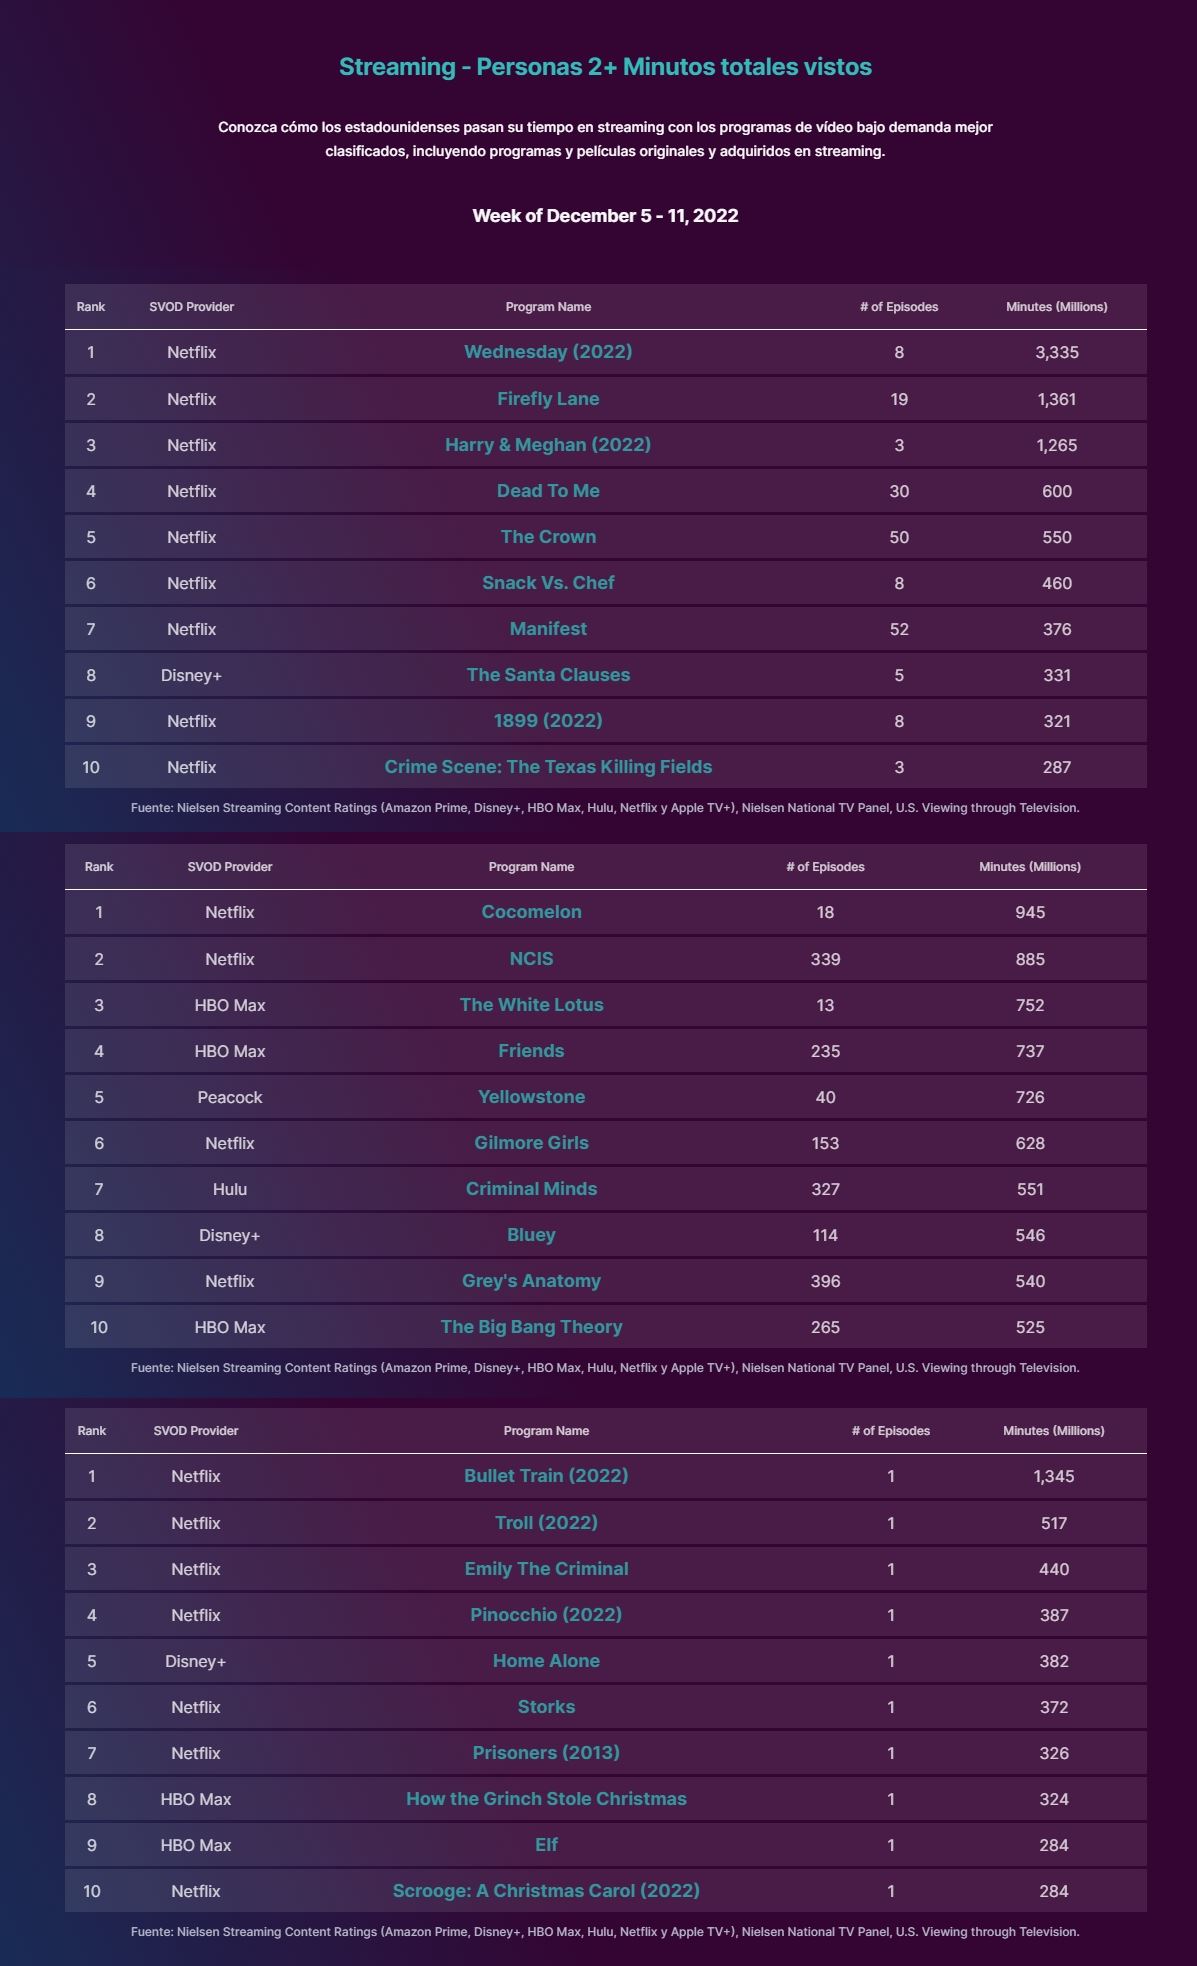Screen dimensions: 1197x1966
Task: Select How the Grinch Stole Christmas
Action: (546, 1799)
